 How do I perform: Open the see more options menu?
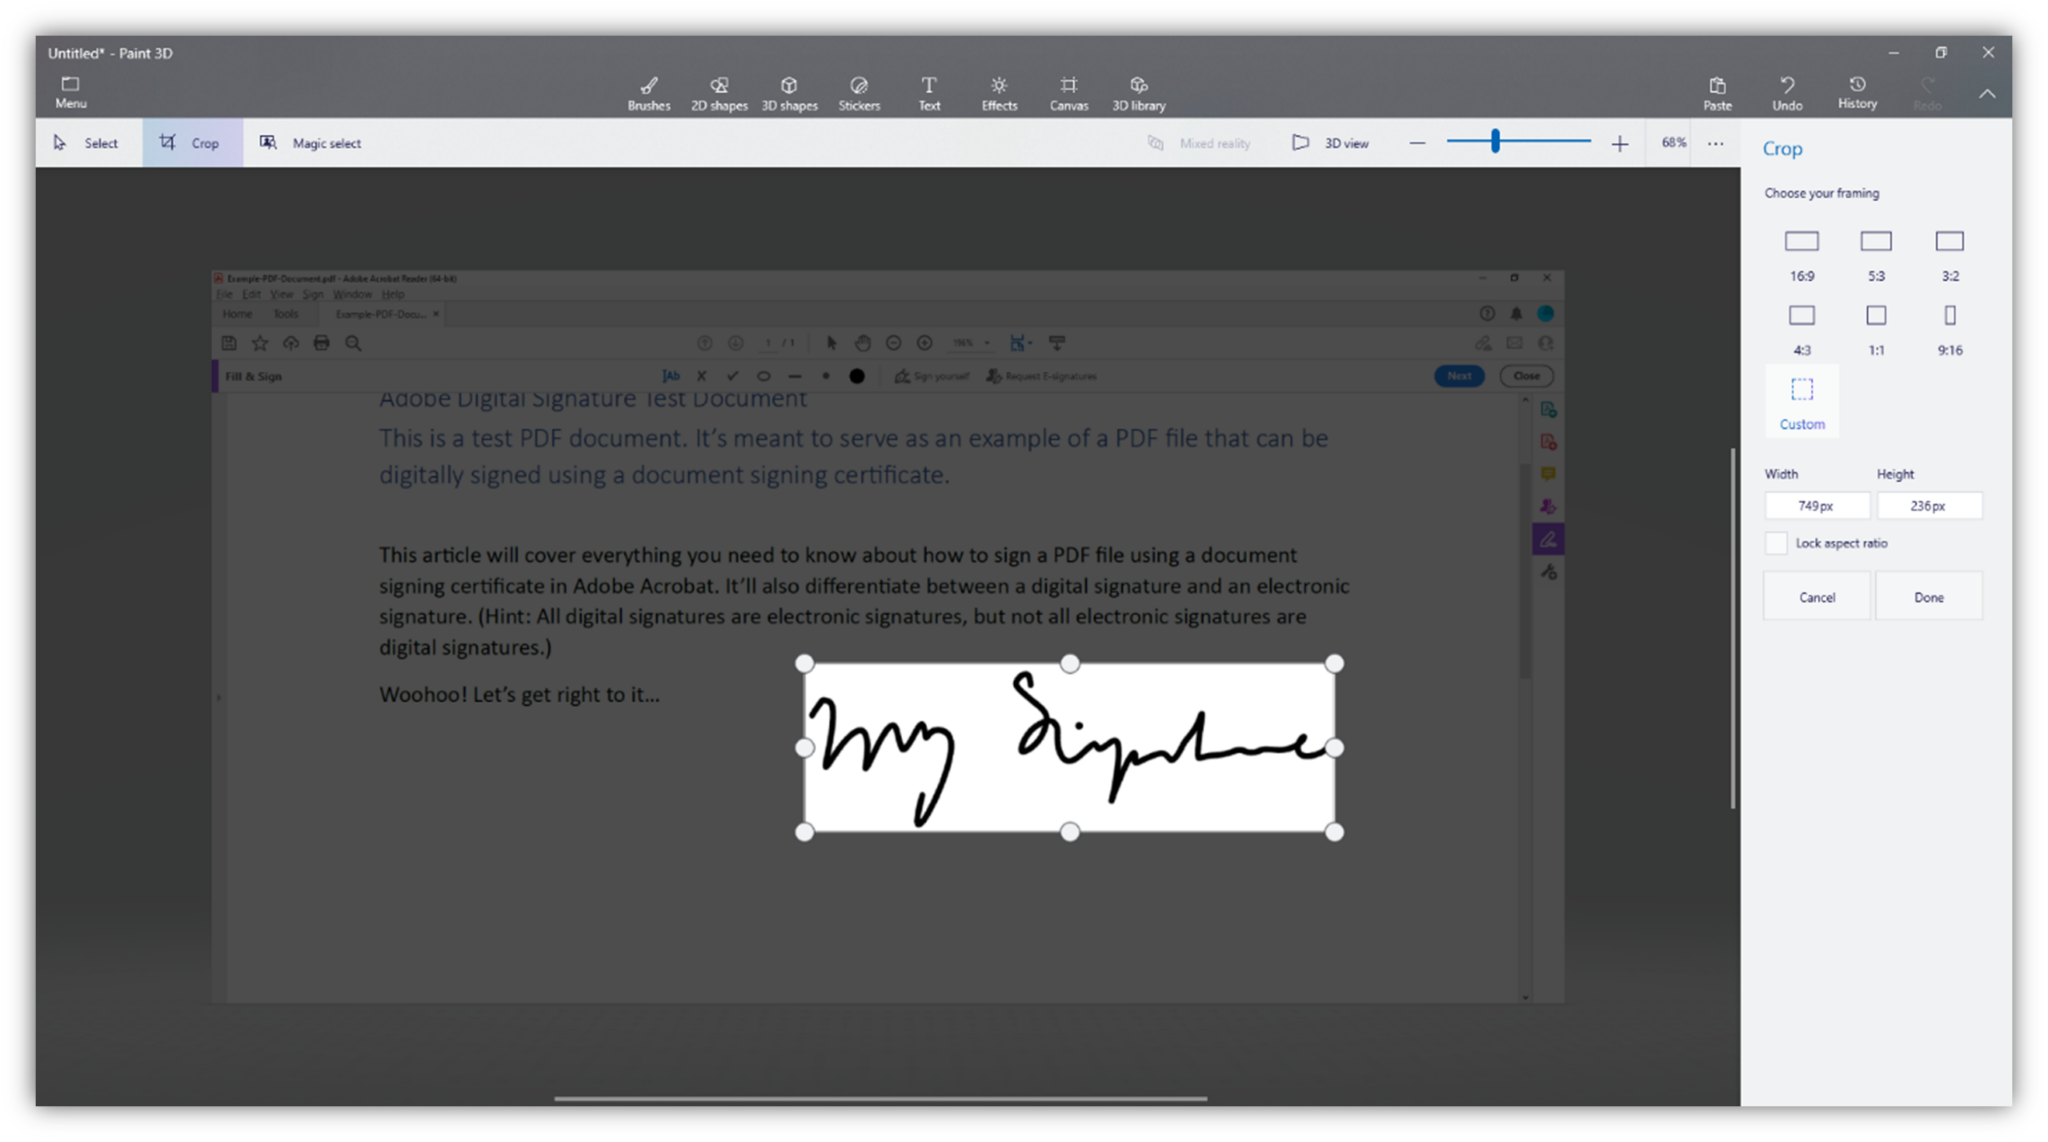tap(1715, 142)
